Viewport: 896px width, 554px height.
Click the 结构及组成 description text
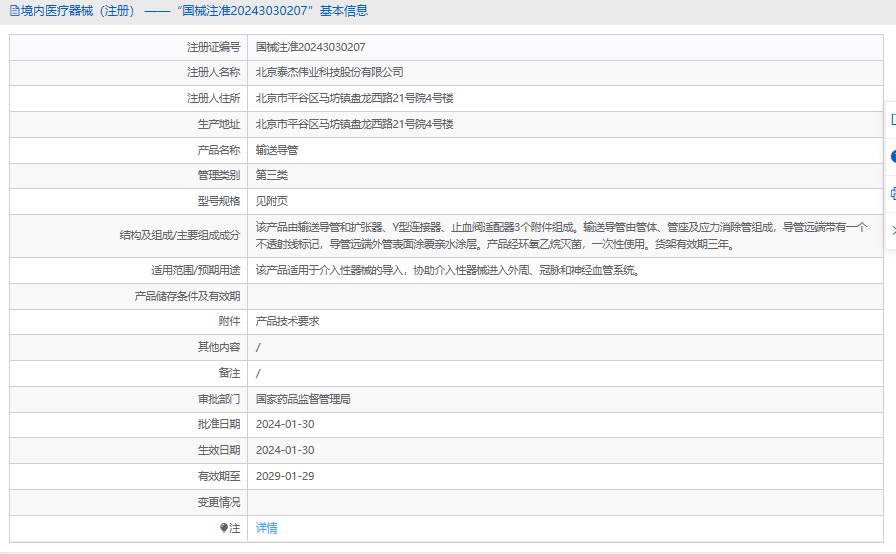[562, 236]
